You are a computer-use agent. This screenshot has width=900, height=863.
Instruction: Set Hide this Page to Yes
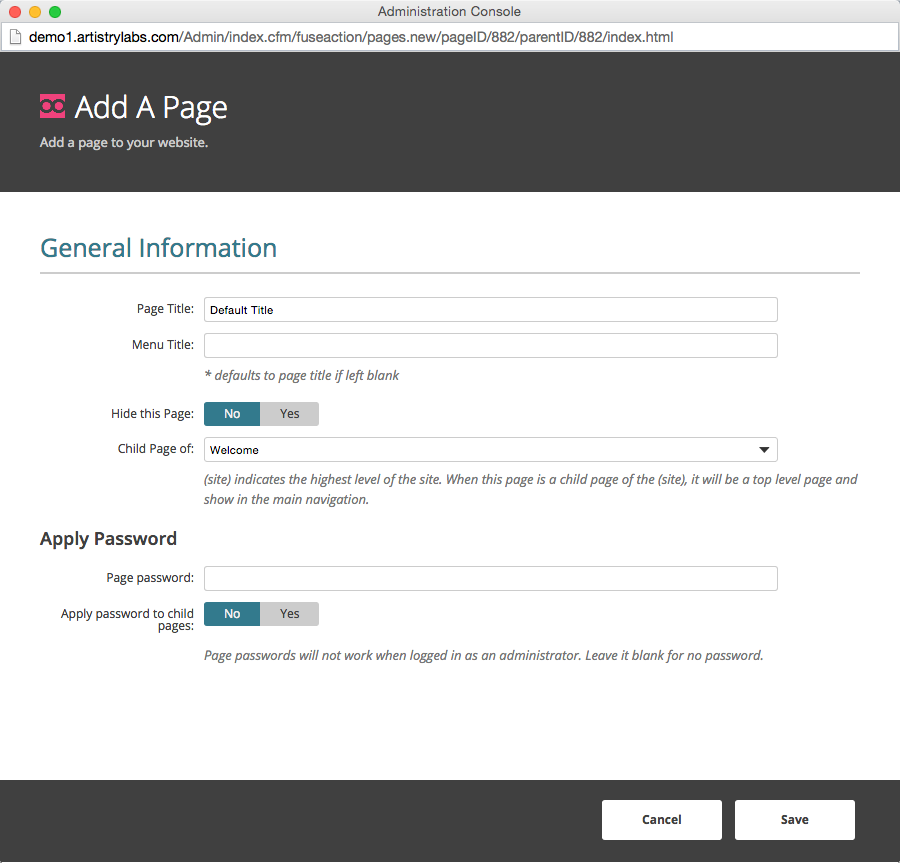[289, 414]
